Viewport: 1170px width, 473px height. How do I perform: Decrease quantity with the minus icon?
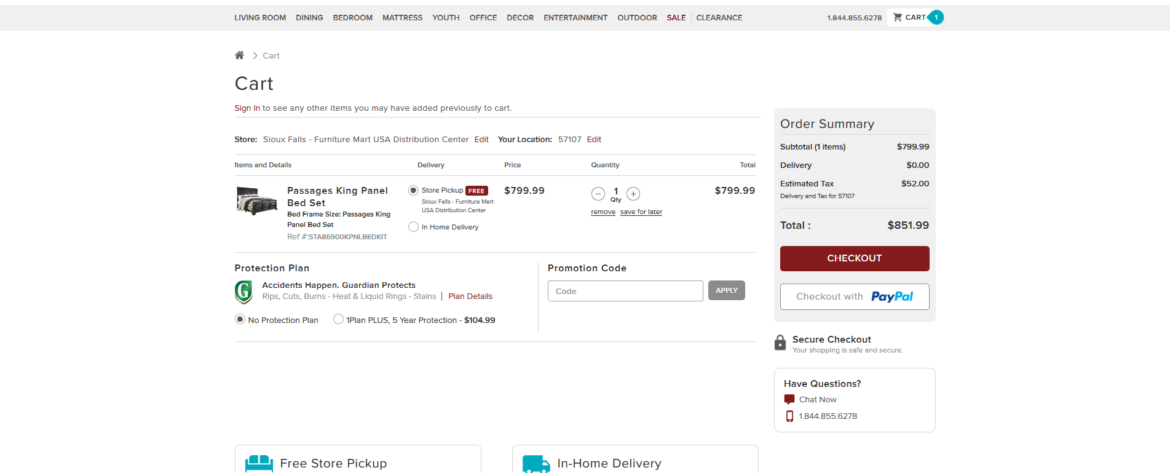[598, 194]
